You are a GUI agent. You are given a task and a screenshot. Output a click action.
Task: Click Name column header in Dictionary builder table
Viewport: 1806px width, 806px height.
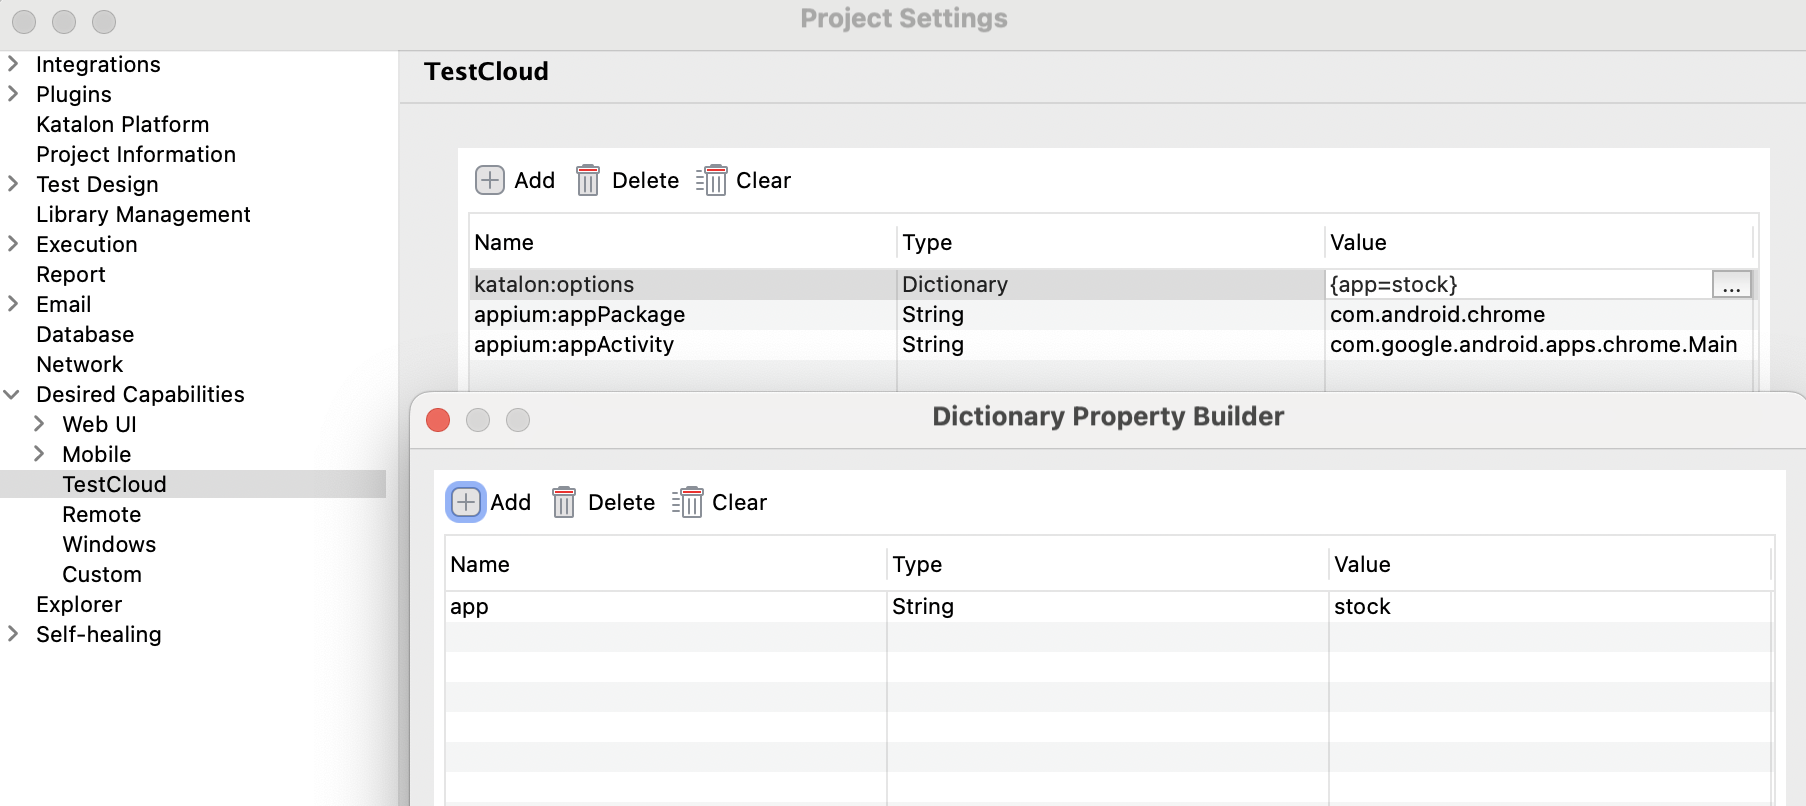[x=666, y=564]
